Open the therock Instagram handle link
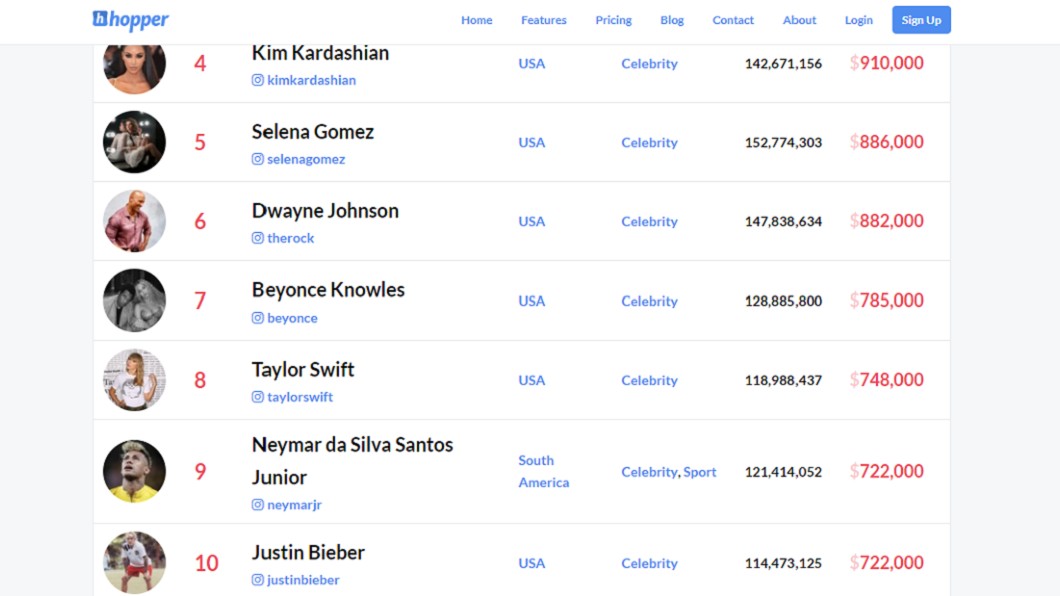The width and height of the screenshot is (1060, 596). coord(290,238)
